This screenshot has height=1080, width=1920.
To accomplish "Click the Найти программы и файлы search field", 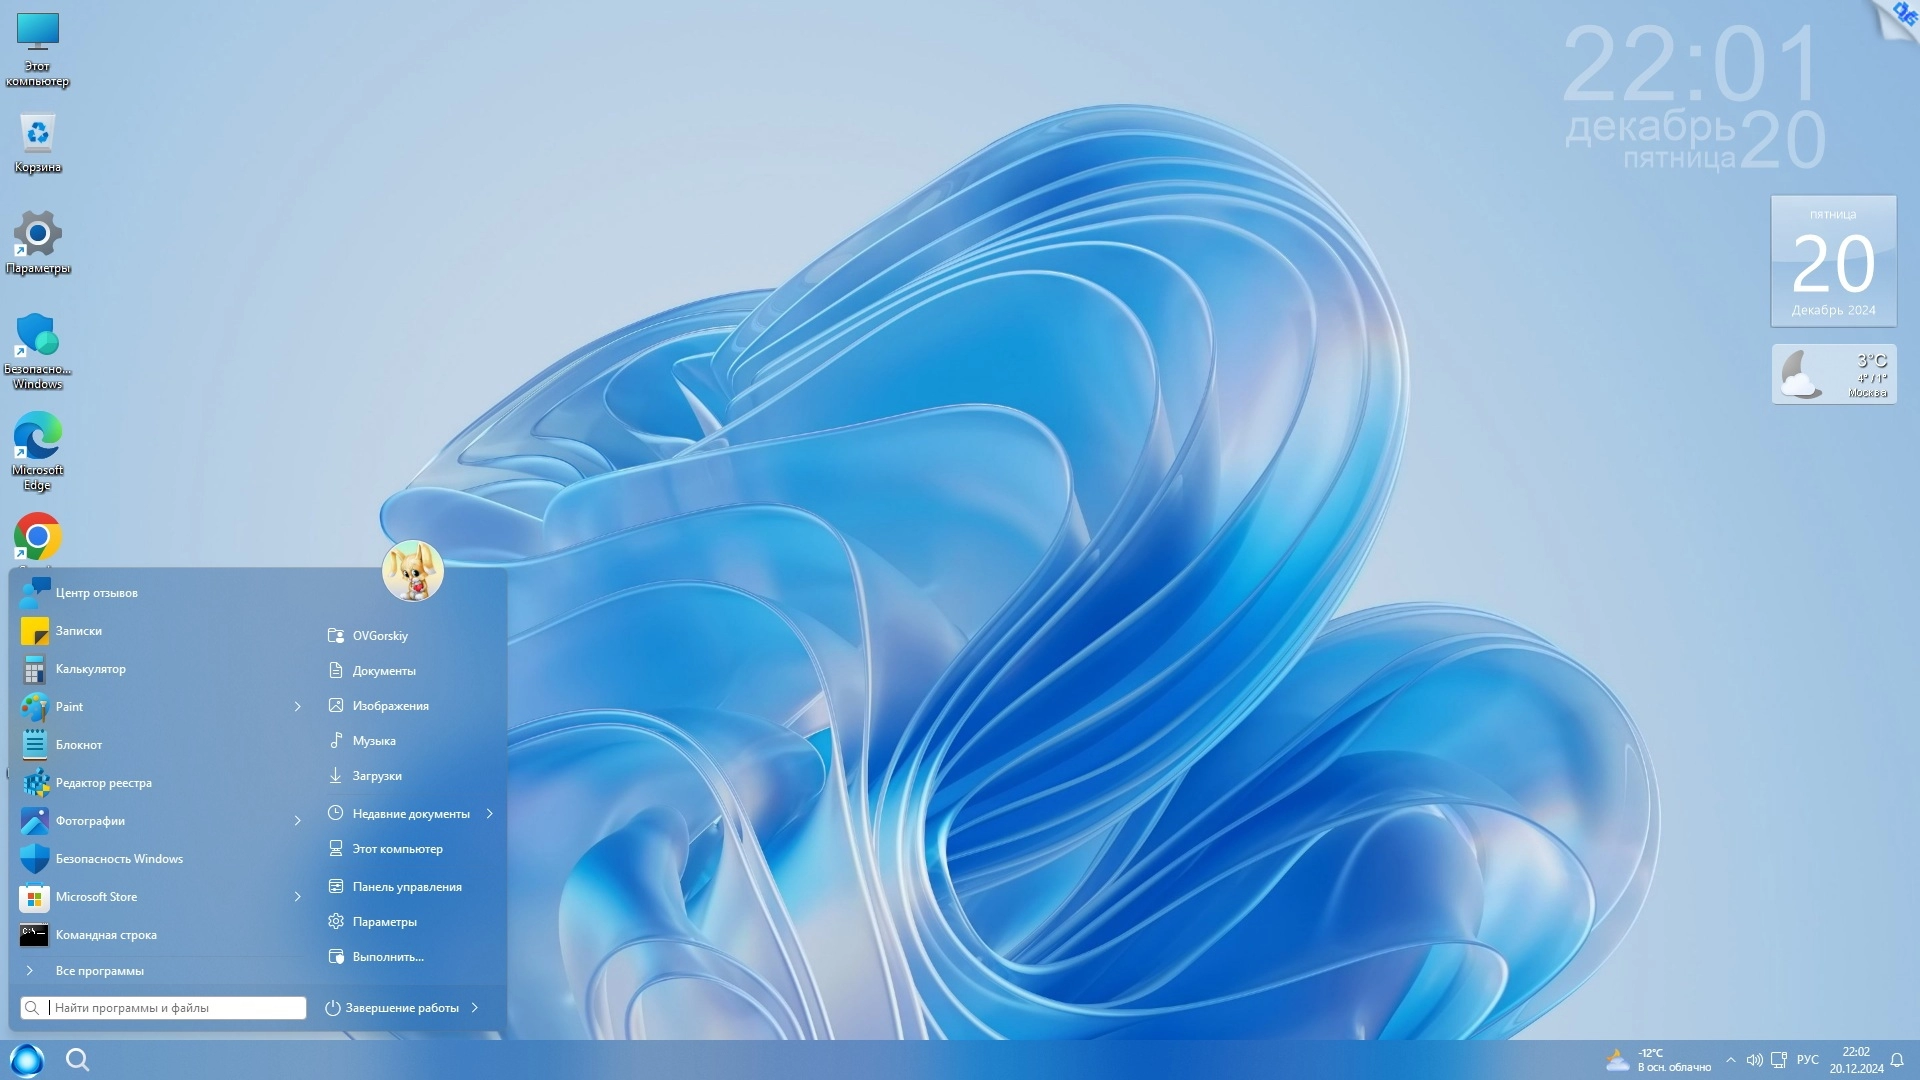I will tap(175, 1008).
